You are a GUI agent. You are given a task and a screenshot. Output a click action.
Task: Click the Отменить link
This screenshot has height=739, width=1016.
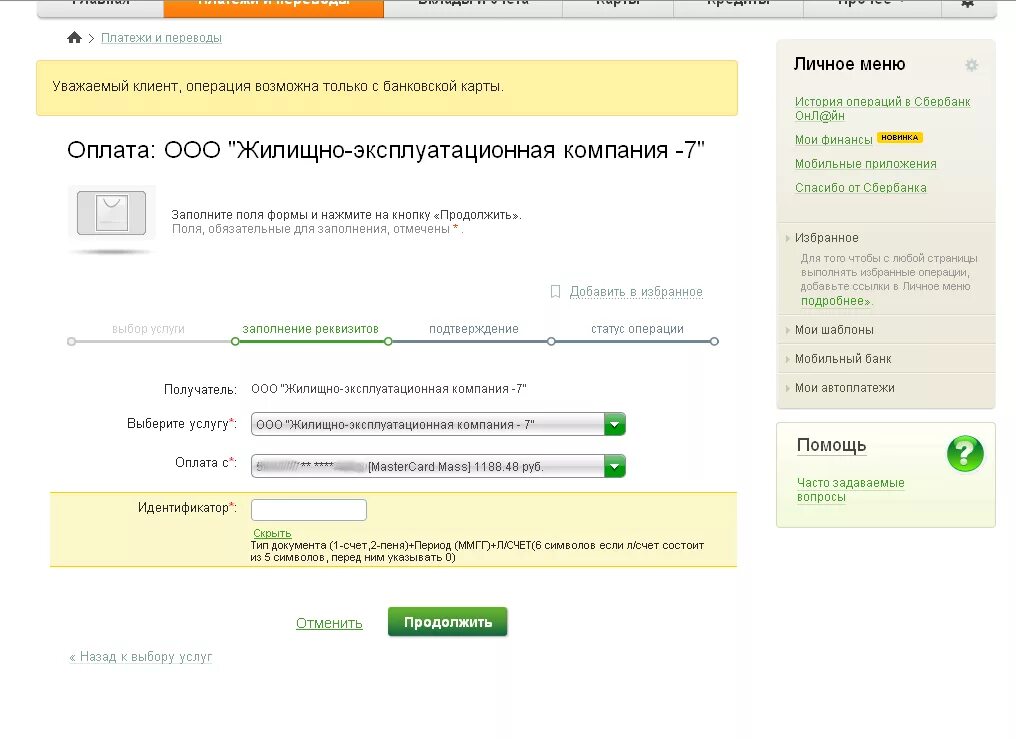pos(329,623)
